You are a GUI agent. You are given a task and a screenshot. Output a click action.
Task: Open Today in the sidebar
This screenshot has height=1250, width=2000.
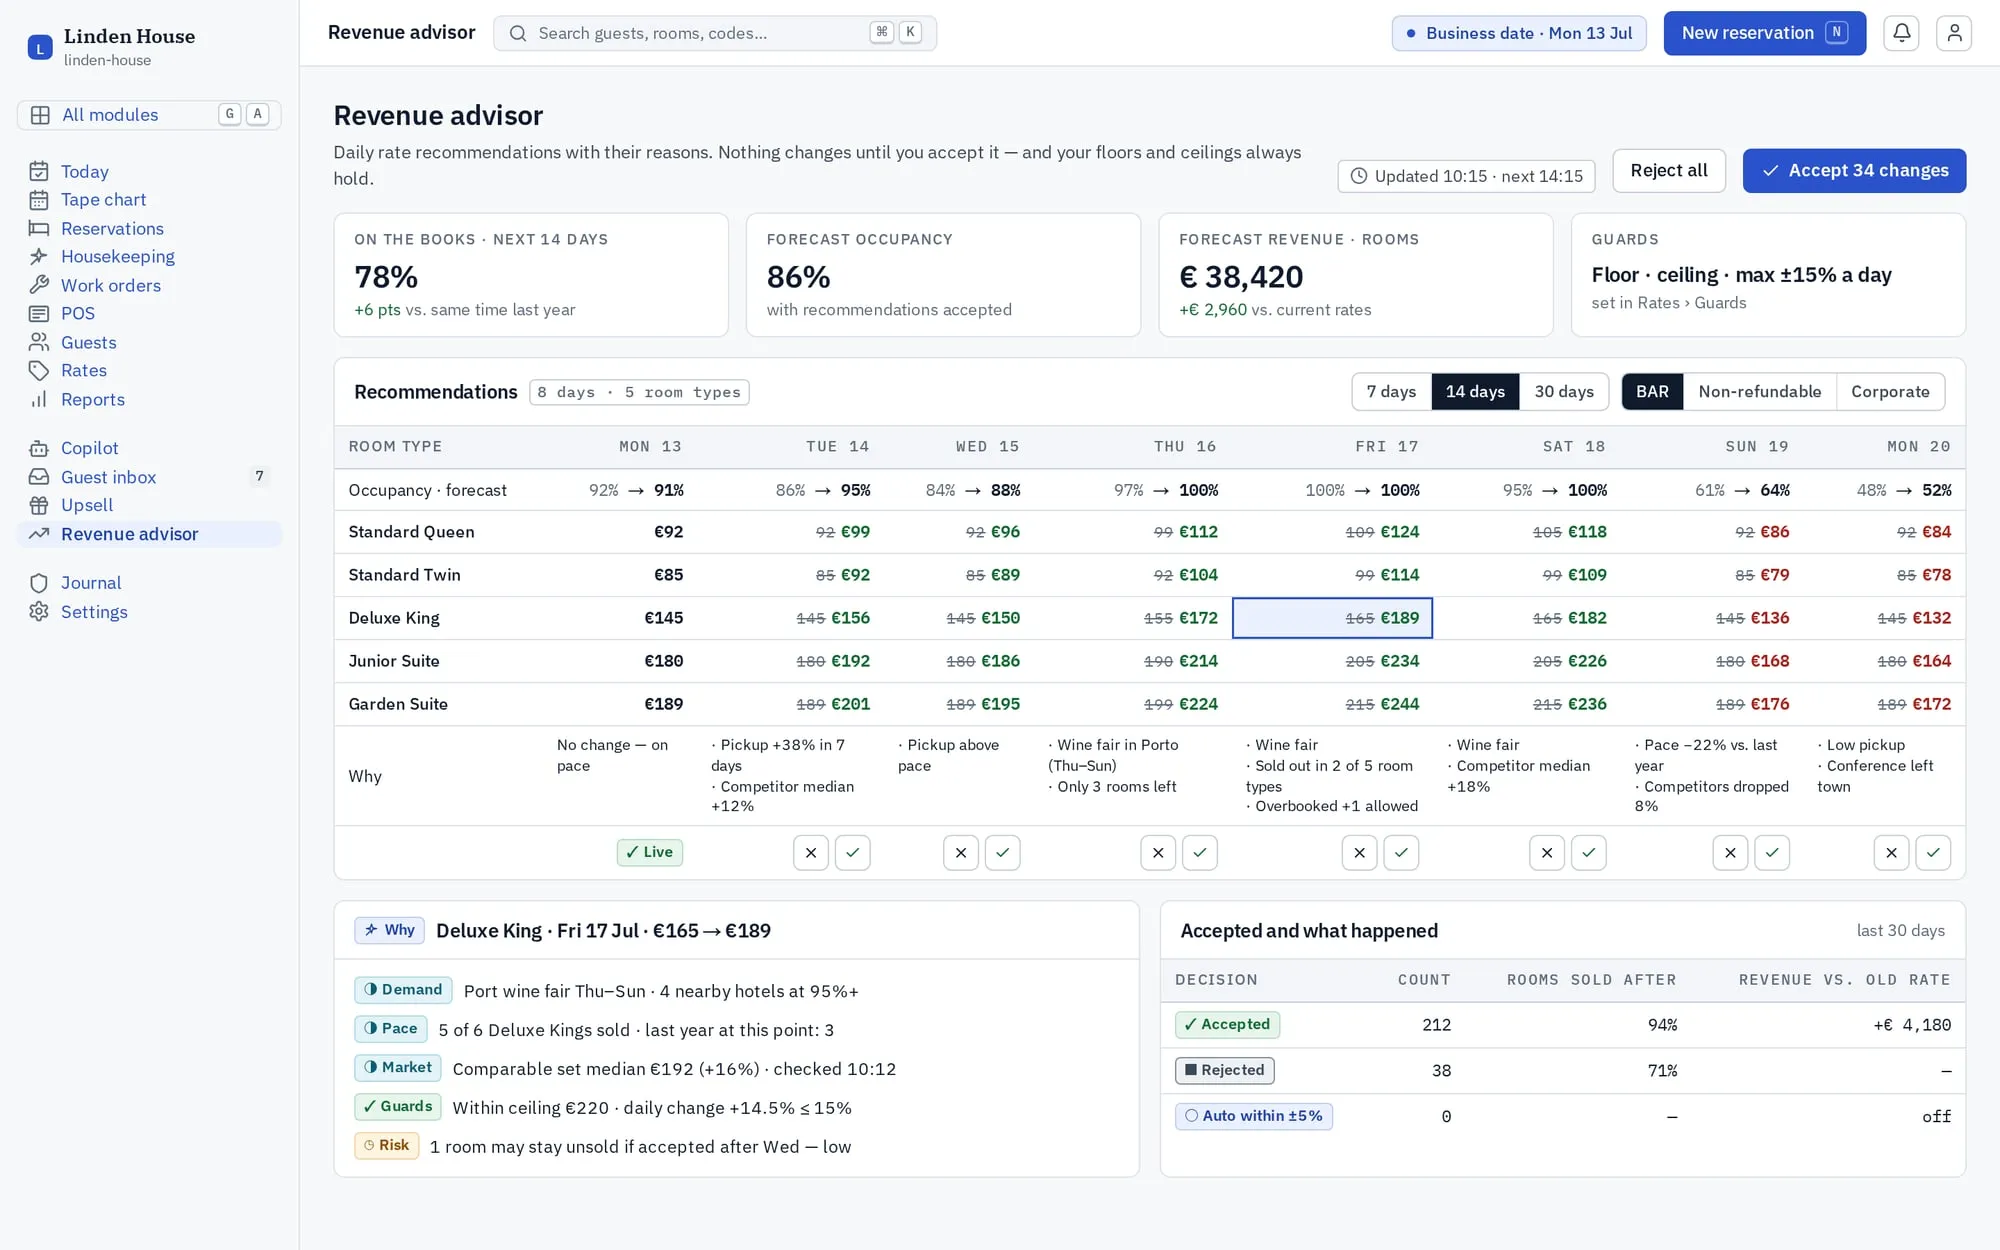(149, 171)
